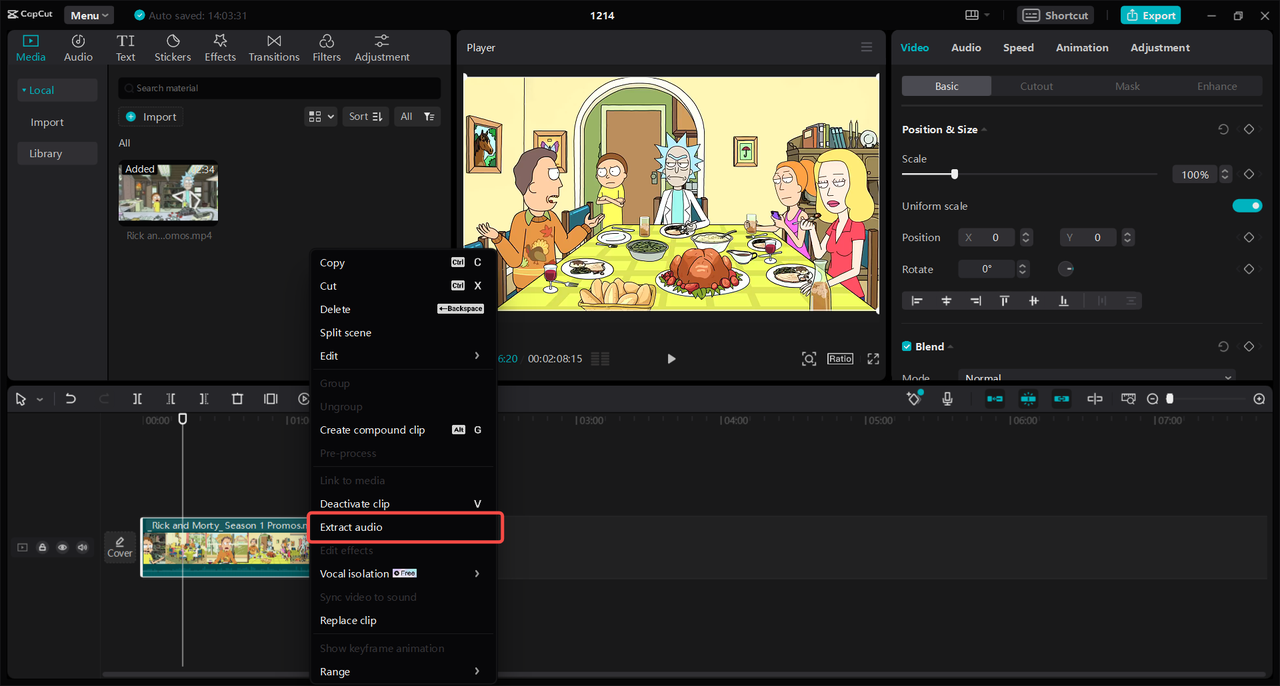Image resolution: width=1280 pixels, height=686 pixels.
Task: Open the Filters panel
Action: point(326,47)
